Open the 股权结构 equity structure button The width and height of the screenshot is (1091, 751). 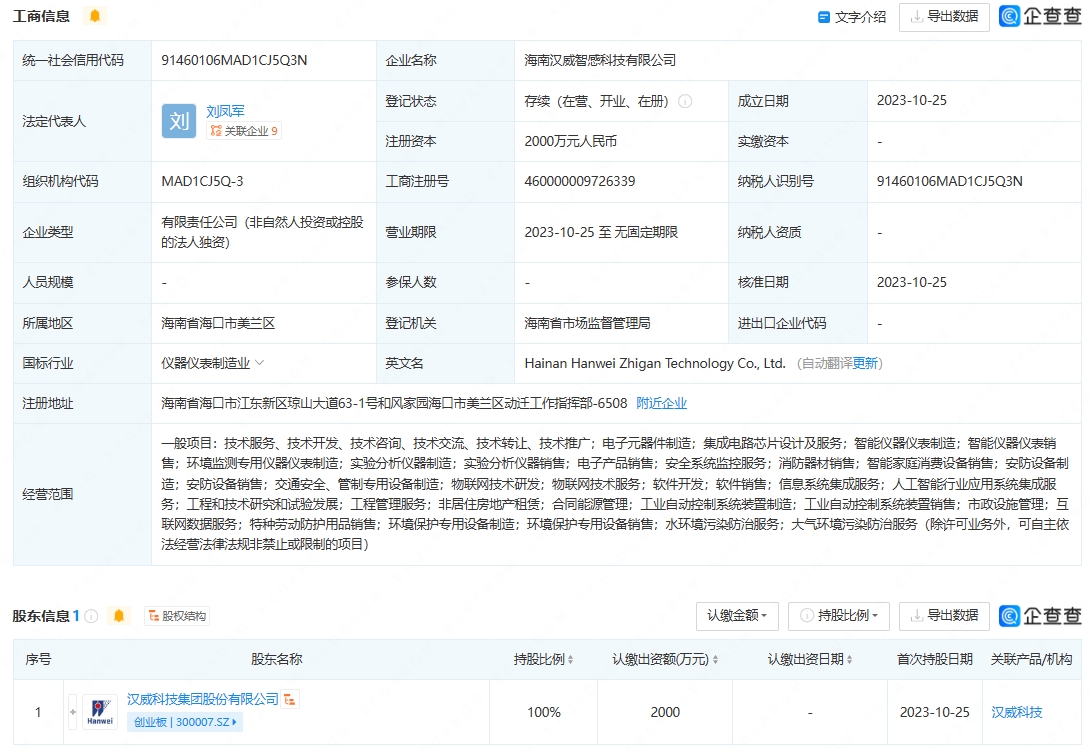(x=177, y=616)
